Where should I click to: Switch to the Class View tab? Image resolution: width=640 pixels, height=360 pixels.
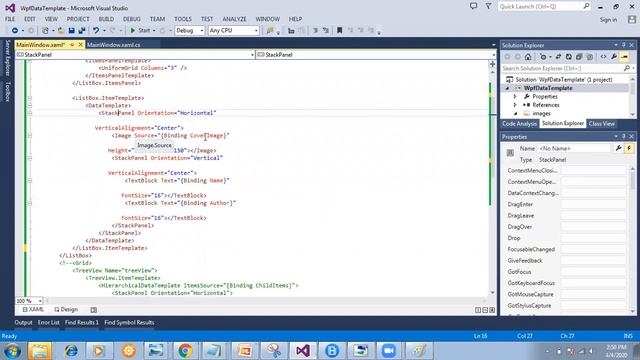pos(601,124)
